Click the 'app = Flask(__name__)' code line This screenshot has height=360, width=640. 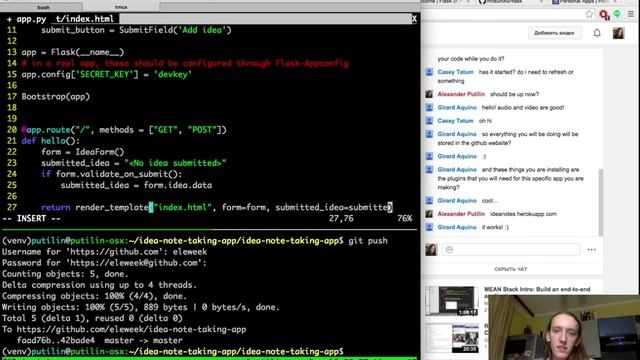click(72, 52)
